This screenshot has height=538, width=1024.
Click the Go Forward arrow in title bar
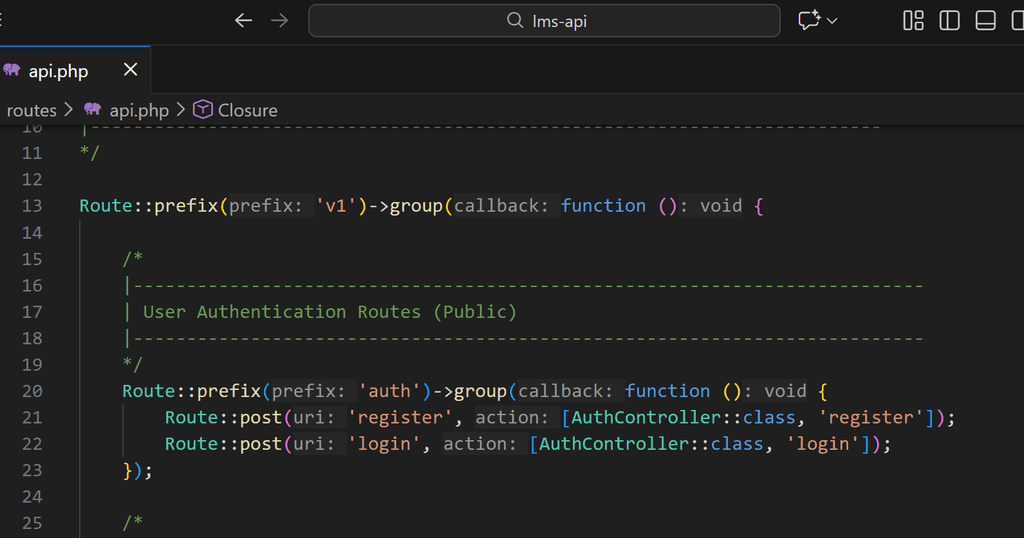coord(280,20)
